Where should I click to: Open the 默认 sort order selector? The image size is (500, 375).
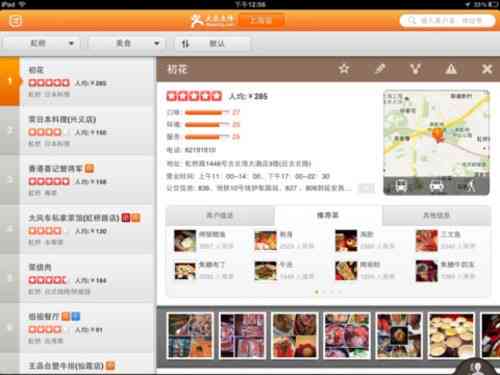[x=213, y=43]
